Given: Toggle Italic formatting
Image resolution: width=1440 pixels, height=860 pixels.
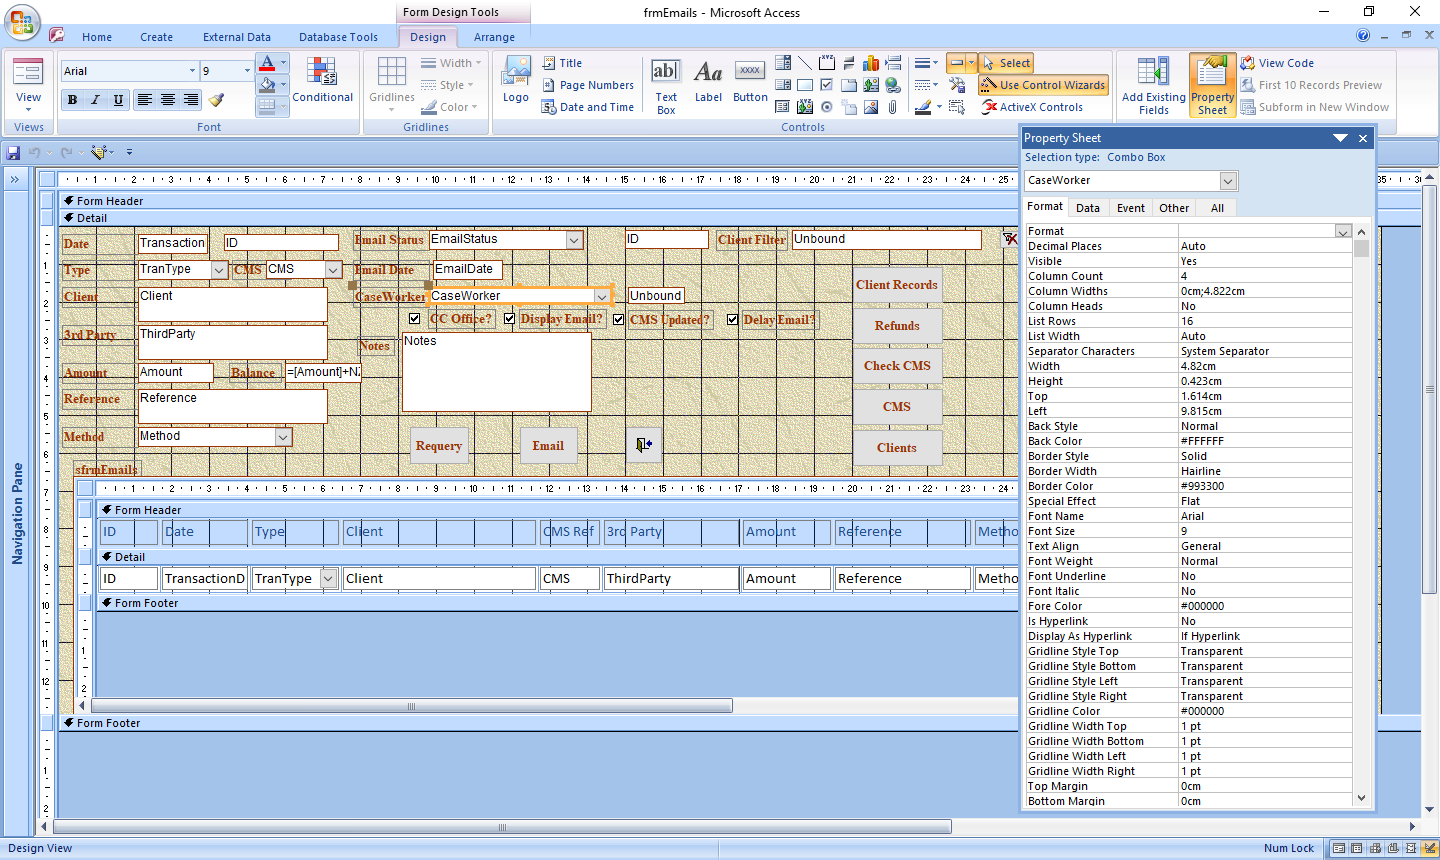Looking at the screenshot, I should pyautogui.click(x=95, y=100).
